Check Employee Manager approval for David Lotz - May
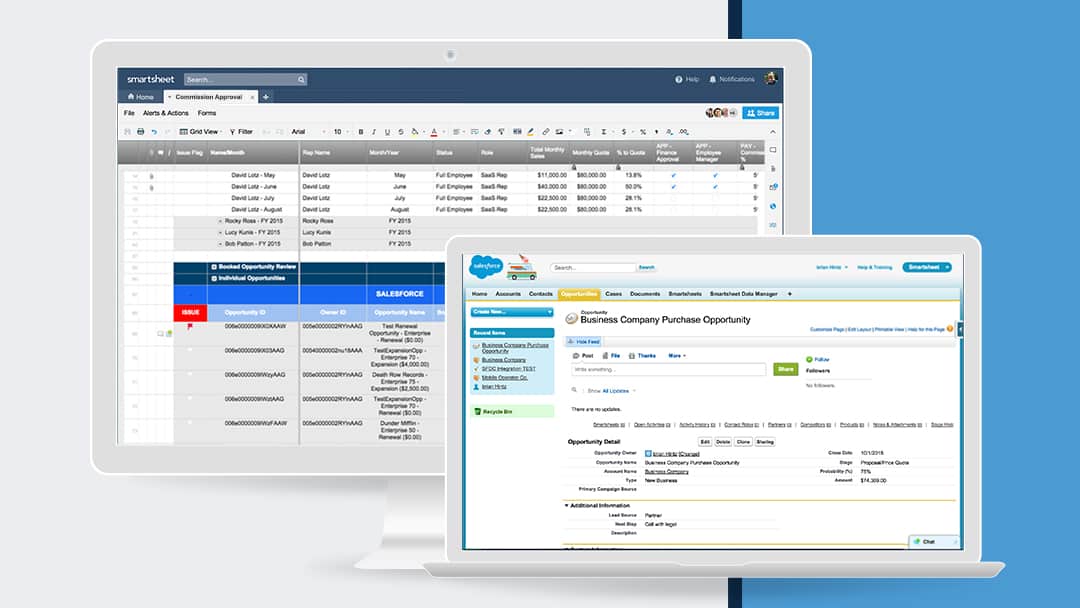The image size is (1080, 608). click(x=715, y=176)
